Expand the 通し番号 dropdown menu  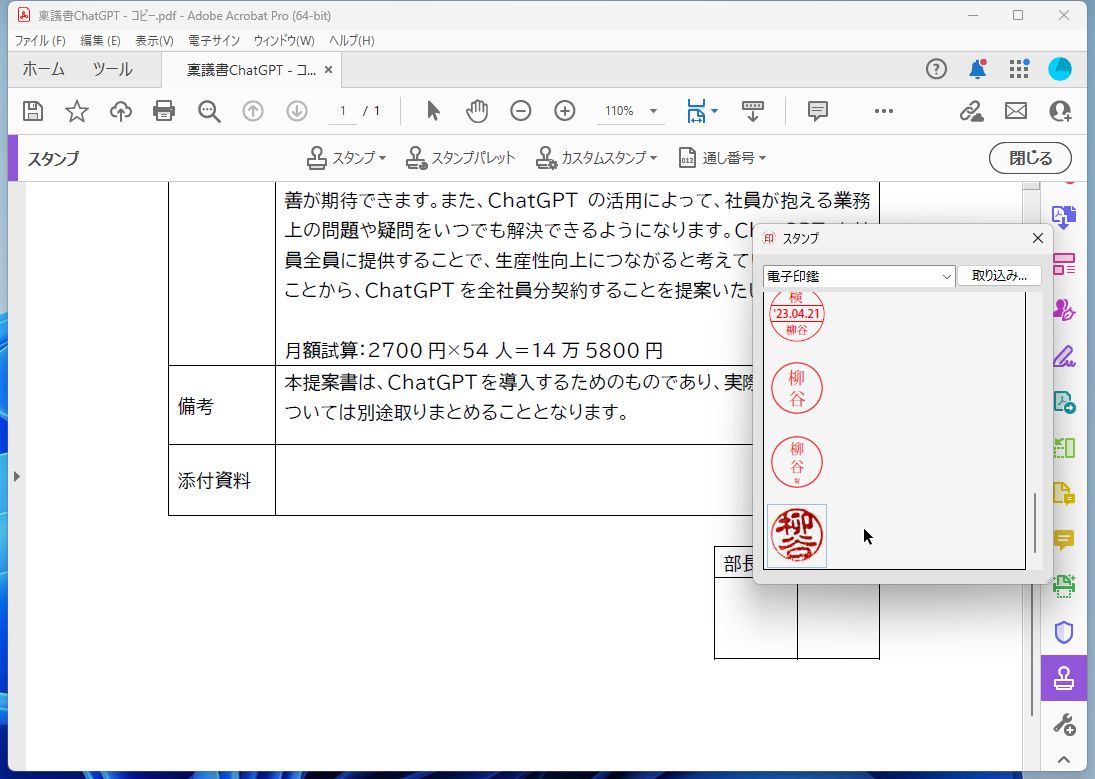click(x=722, y=157)
